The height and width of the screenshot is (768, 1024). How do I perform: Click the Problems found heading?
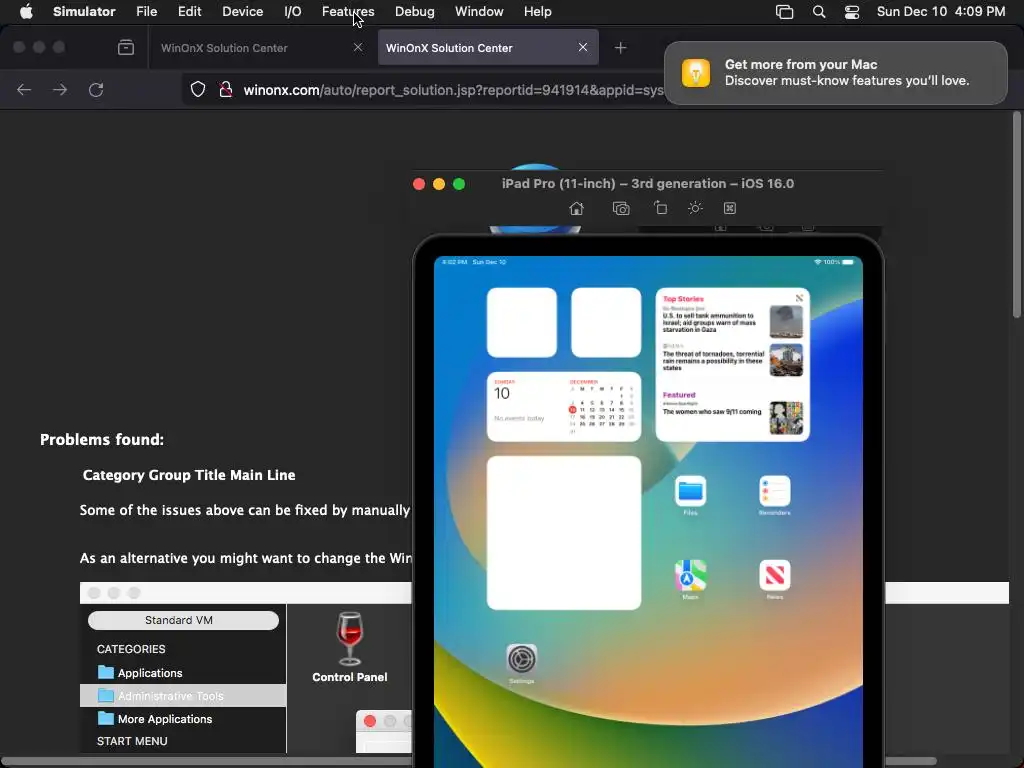(102, 440)
